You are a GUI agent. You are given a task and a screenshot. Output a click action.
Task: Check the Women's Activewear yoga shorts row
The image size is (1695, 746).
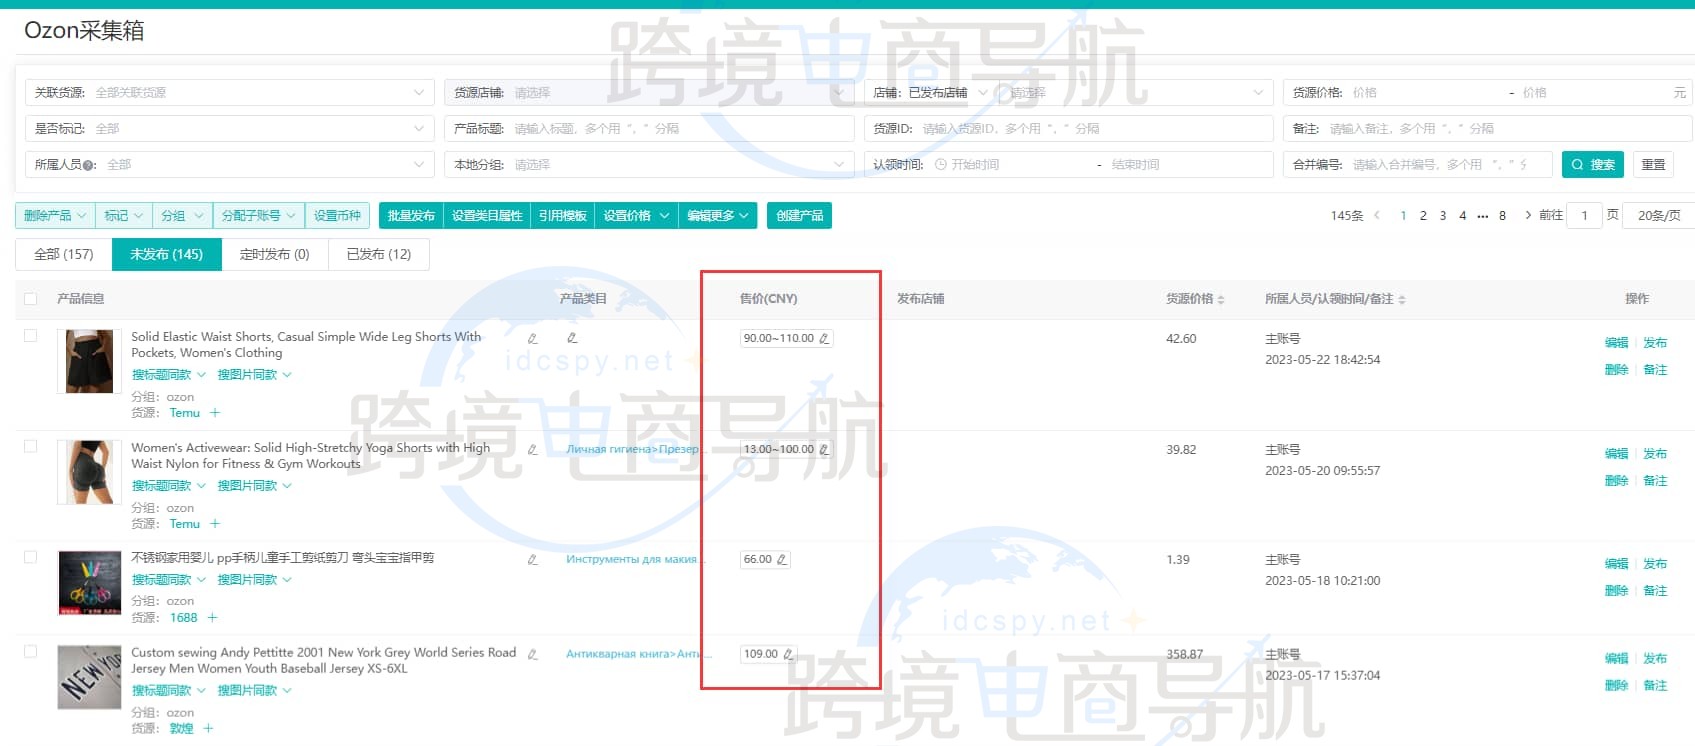30,446
